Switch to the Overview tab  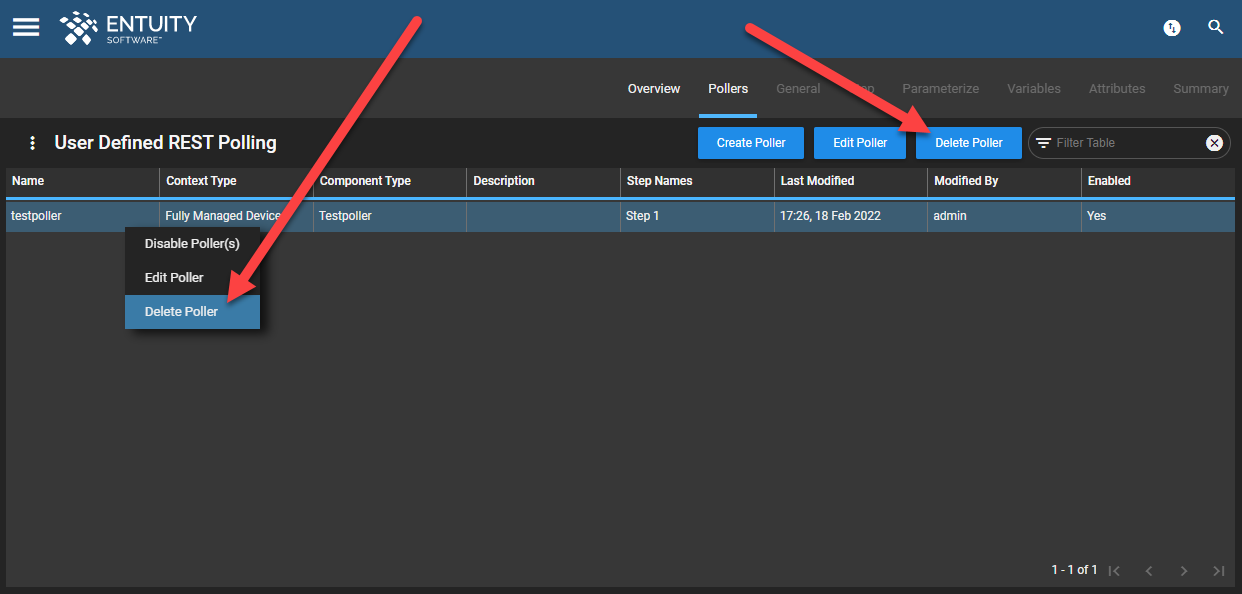(653, 88)
